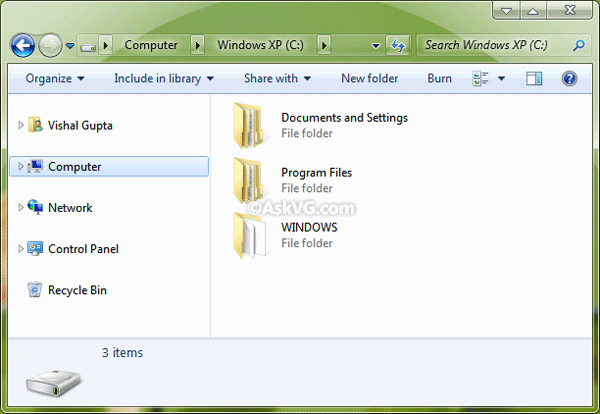Viewport: 600px width, 414px height.
Task: Select Network in navigation pane
Action: [70, 208]
